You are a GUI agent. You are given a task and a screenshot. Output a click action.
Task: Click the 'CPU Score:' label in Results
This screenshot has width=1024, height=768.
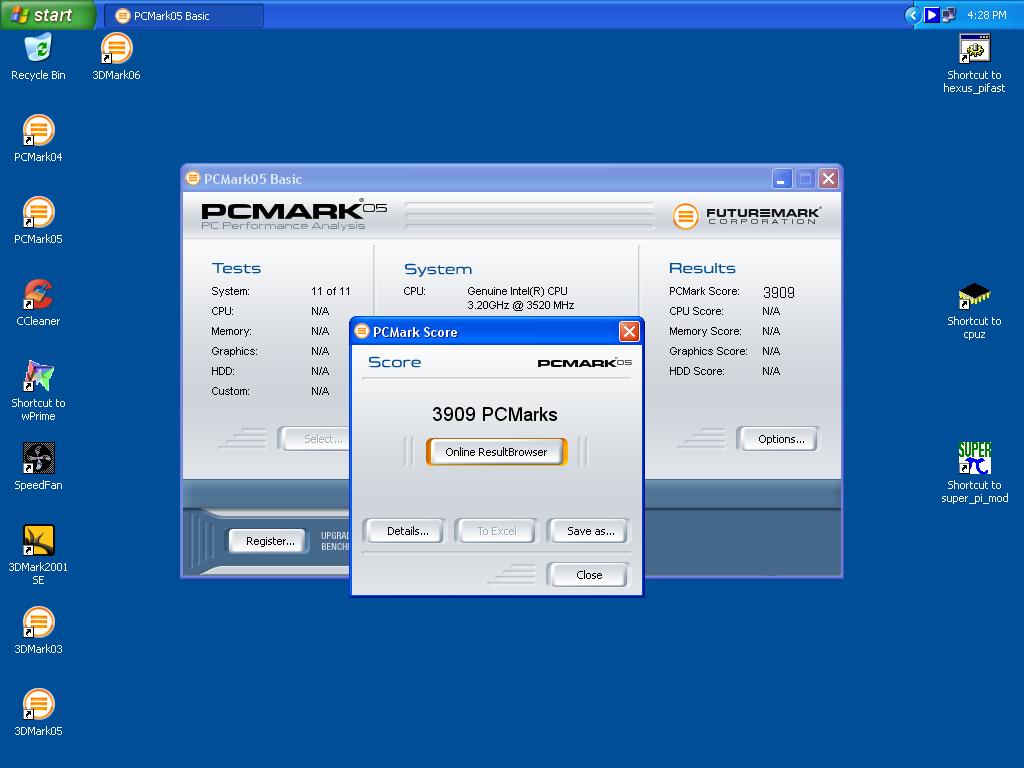pos(696,312)
